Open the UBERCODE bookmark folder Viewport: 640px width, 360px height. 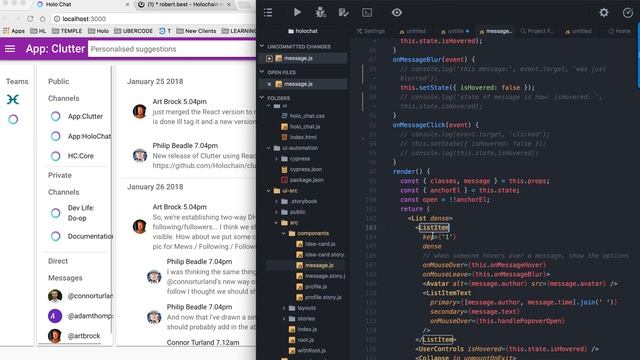[133, 31]
